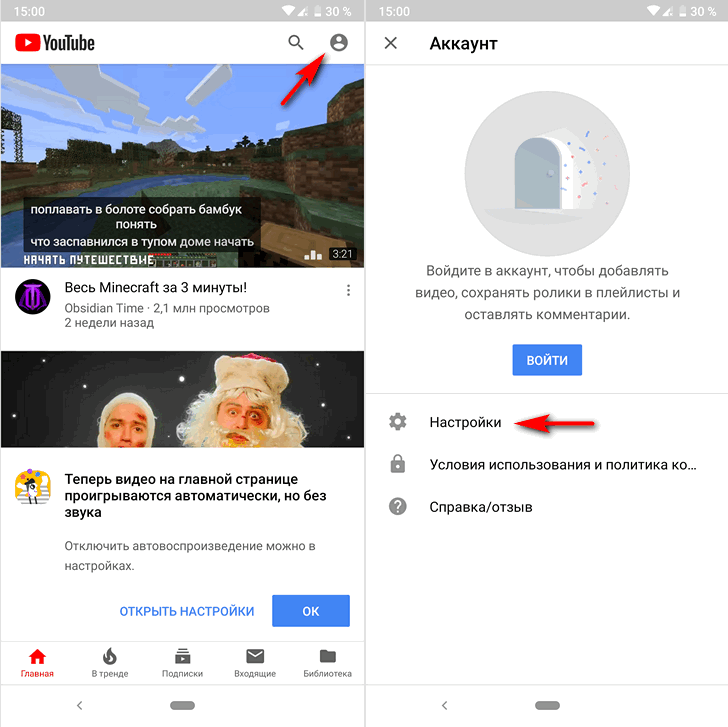728x727 pixels.
Task: Click the help question mark icon
Action: click(x=398, y=506)
